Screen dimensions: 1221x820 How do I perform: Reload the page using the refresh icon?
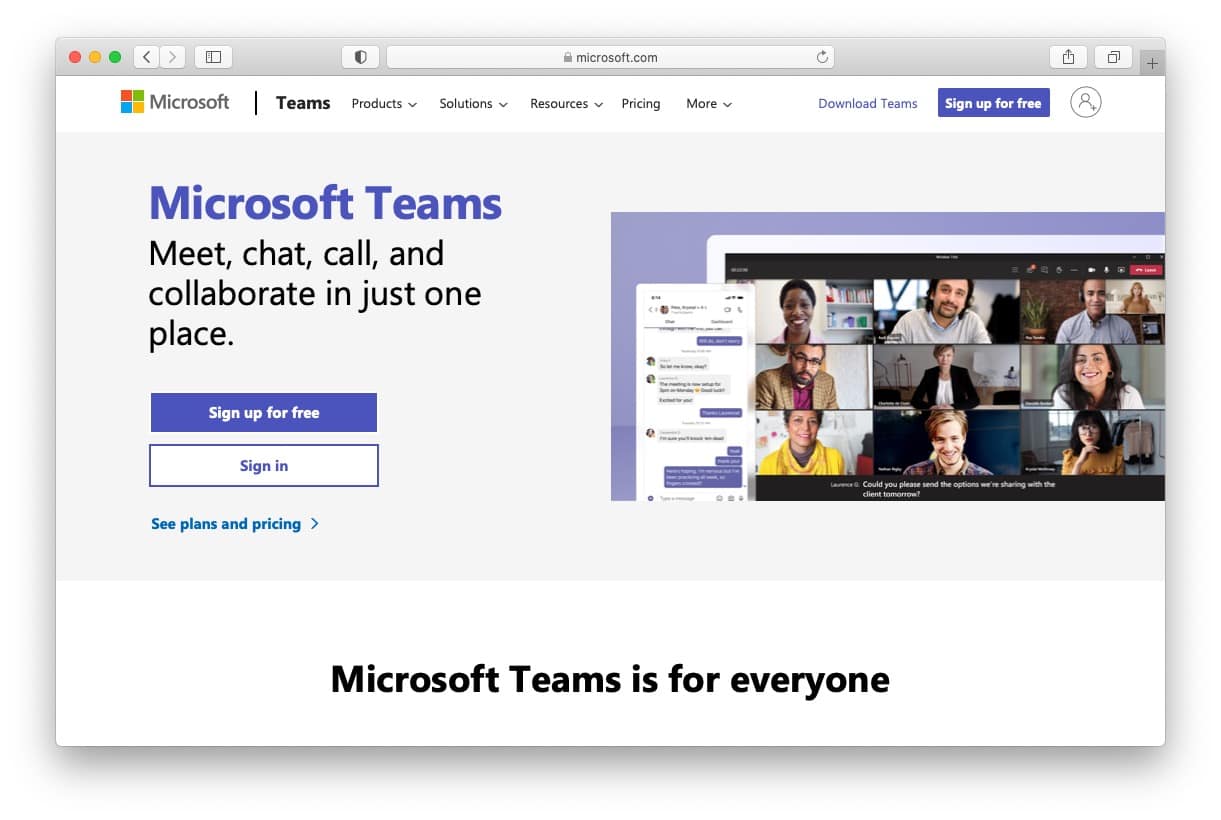tap(821, 57)
